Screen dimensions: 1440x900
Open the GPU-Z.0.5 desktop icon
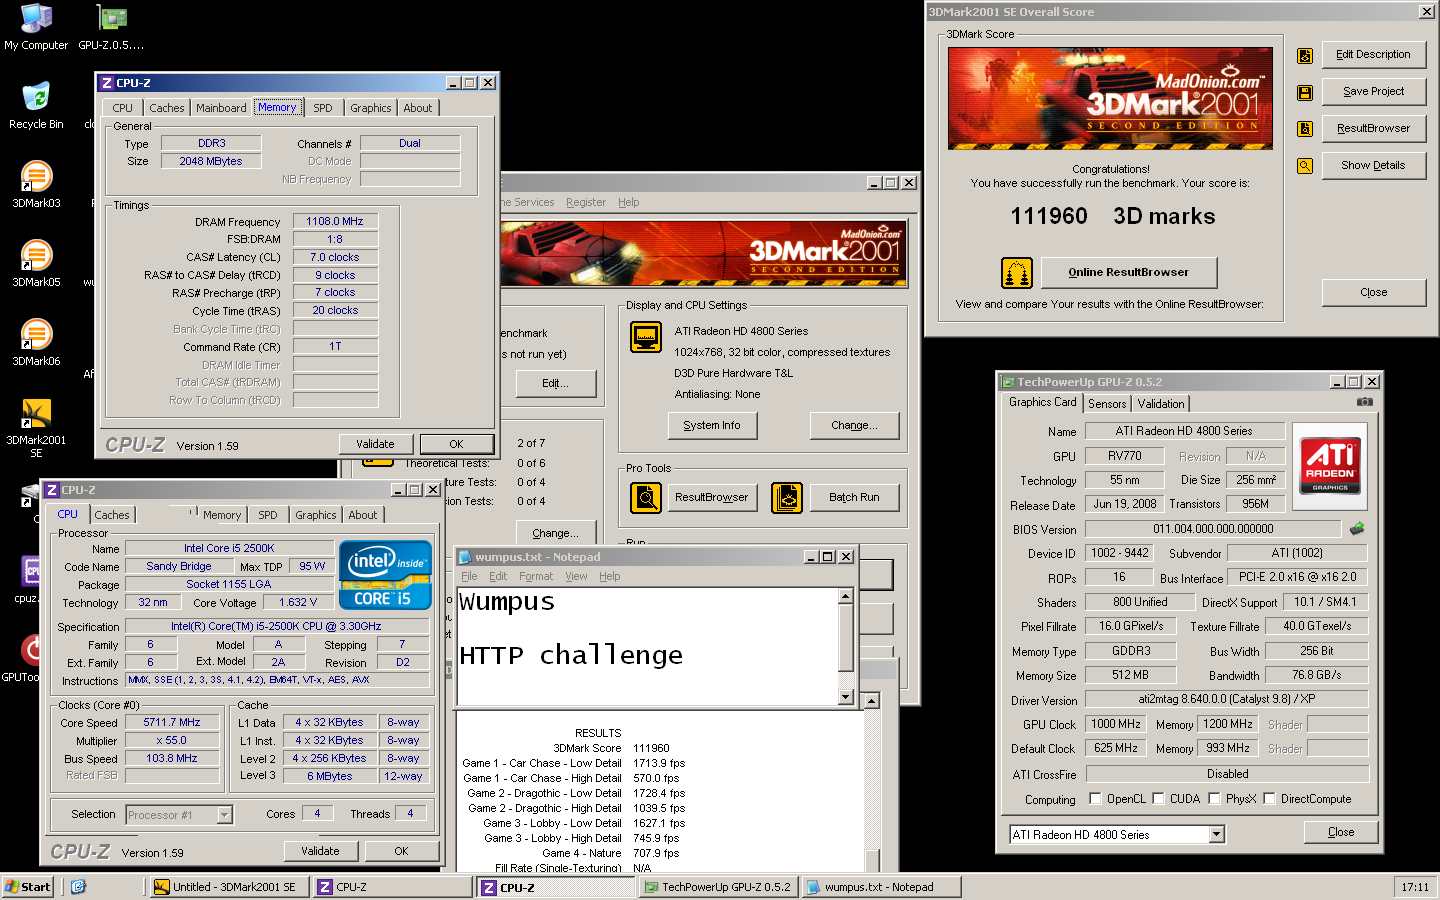click(x=111, y=27)
